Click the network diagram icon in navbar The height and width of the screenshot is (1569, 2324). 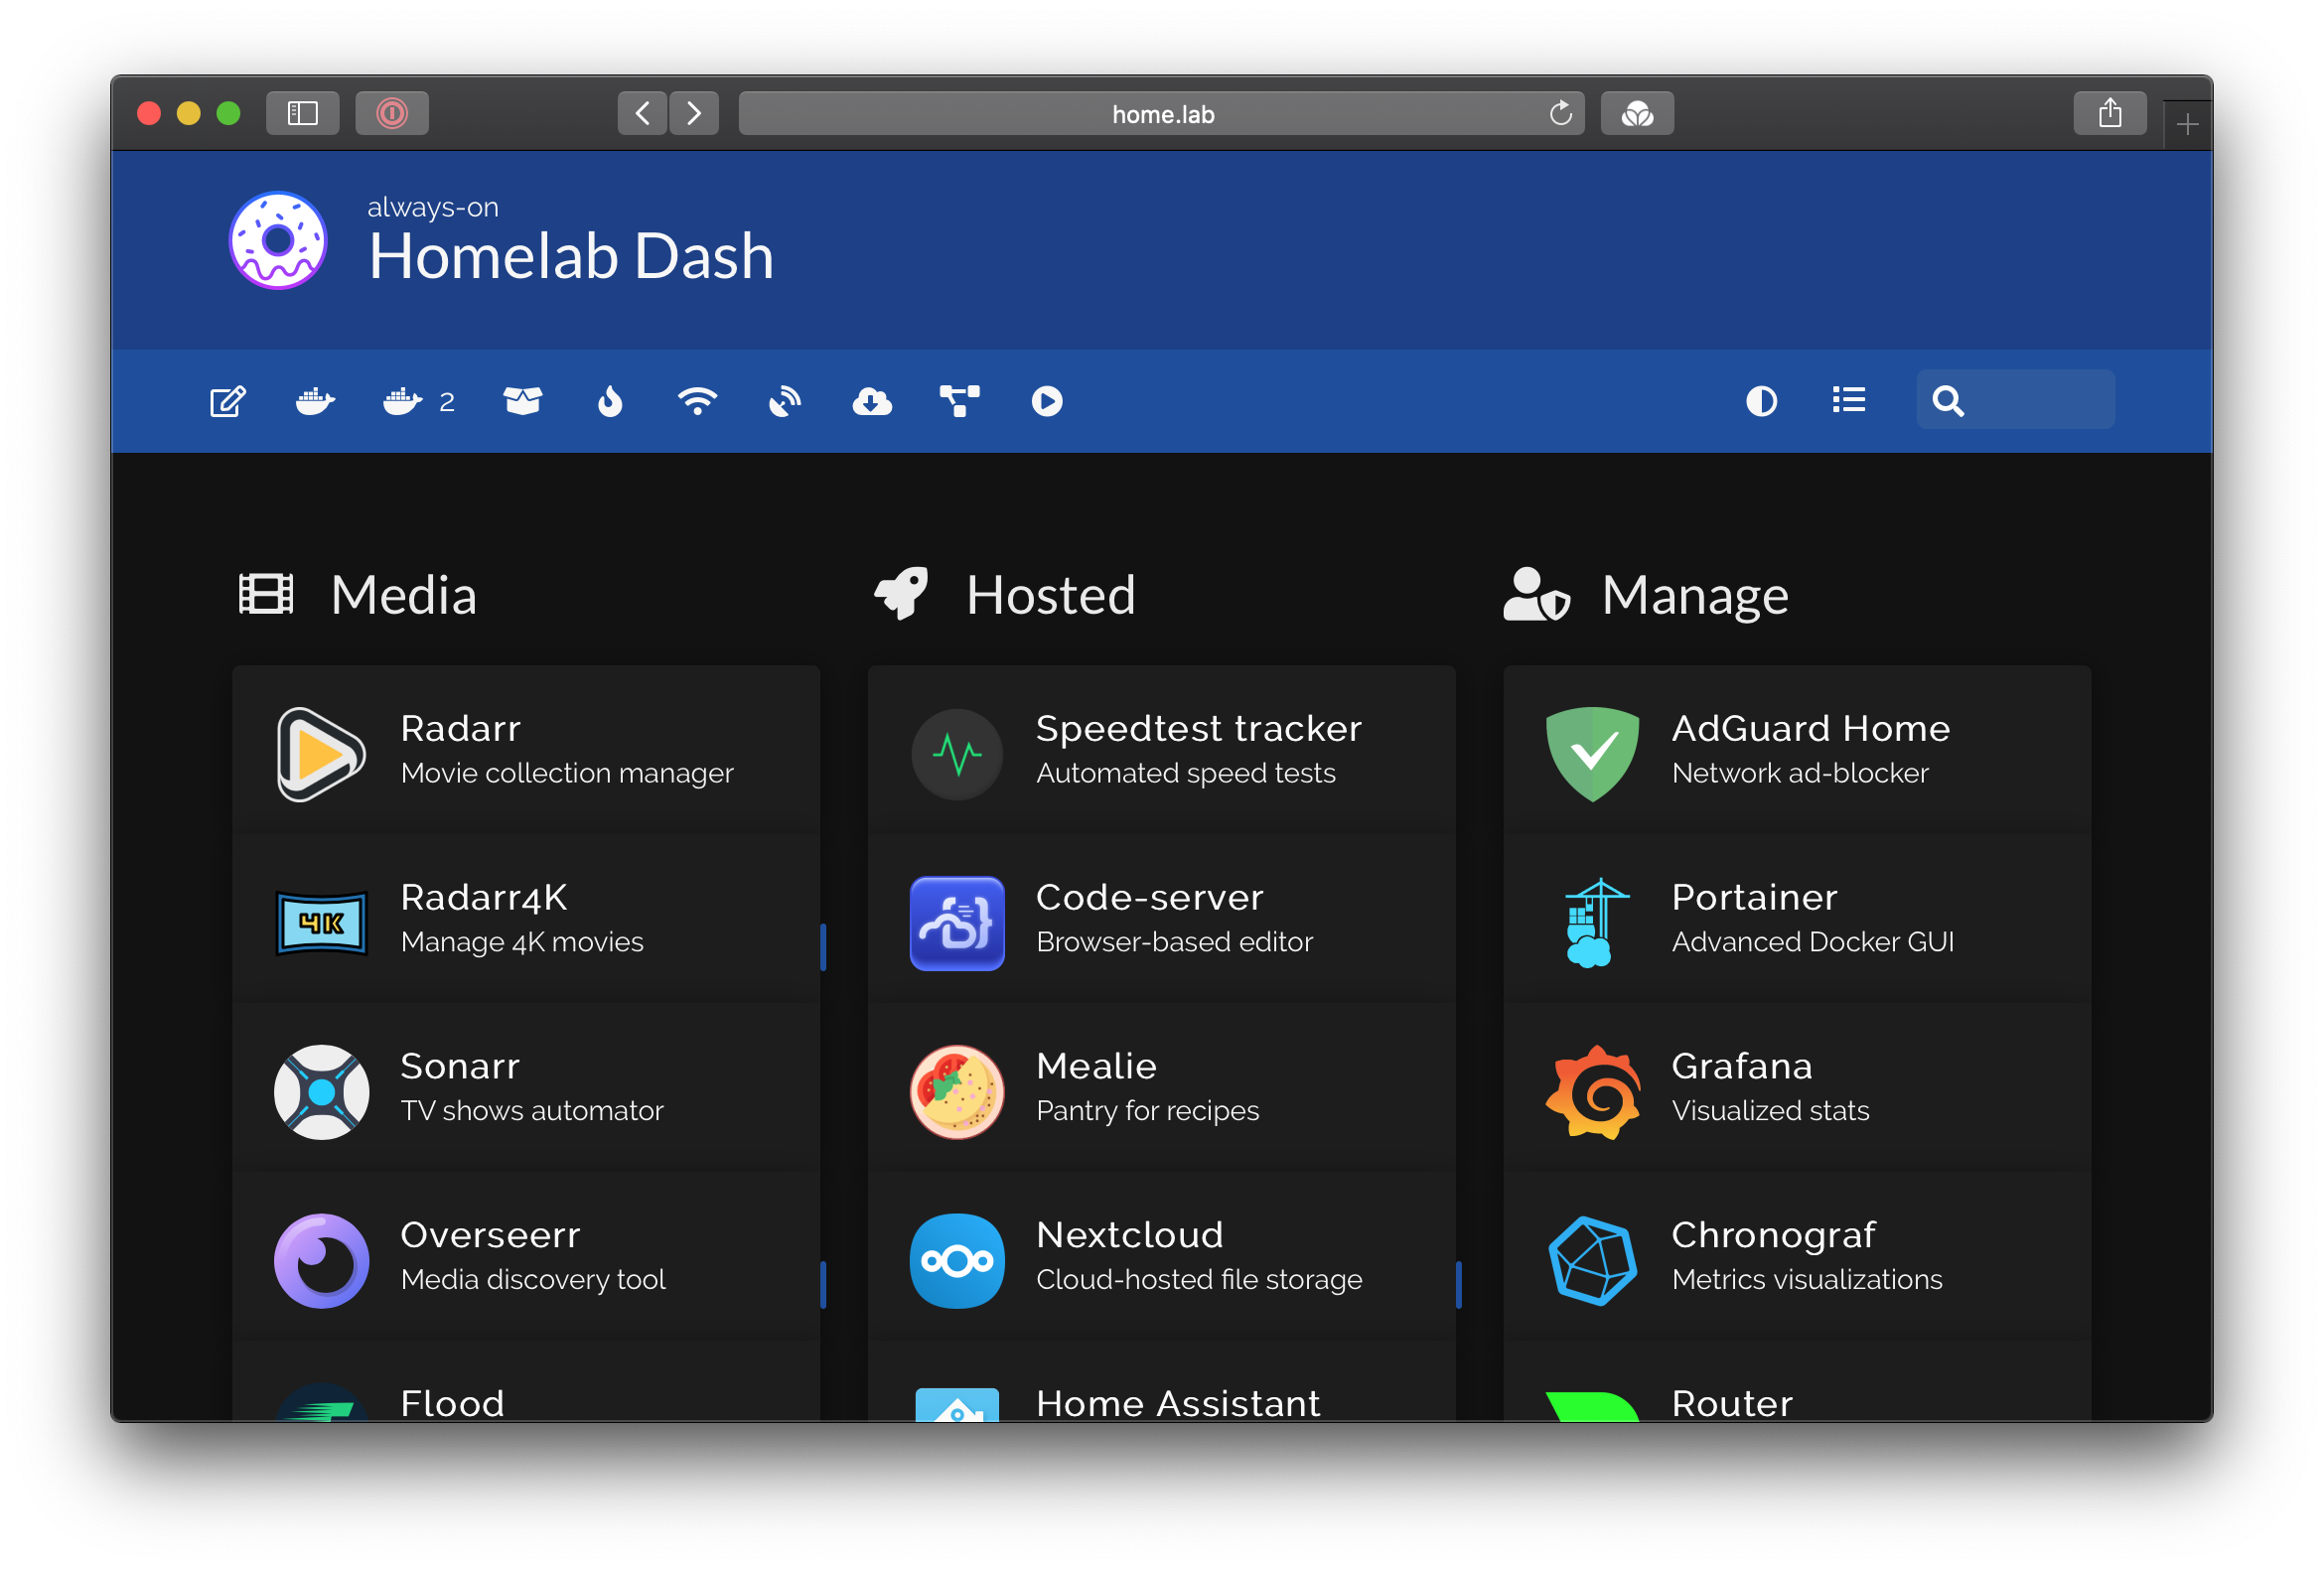pos(959,401)
